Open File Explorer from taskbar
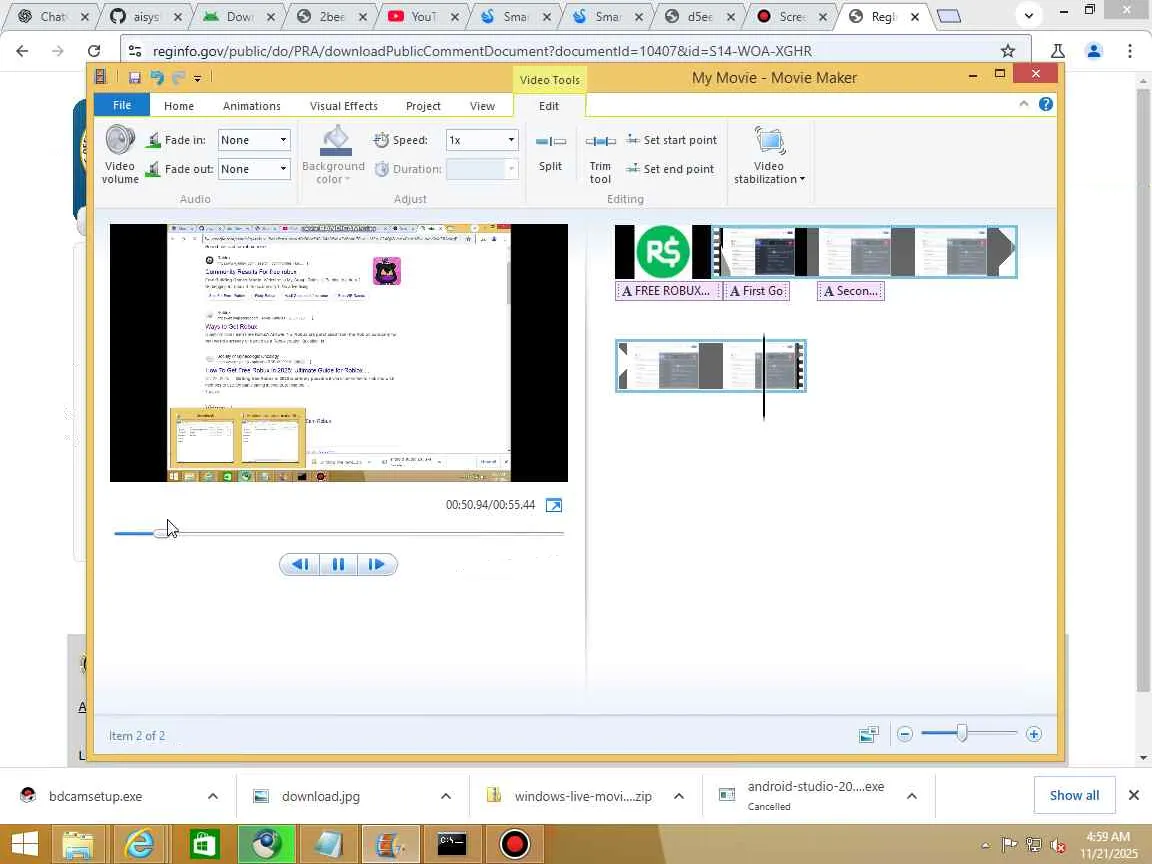This screenshot has width=1152, height=864. pos(77,845)
